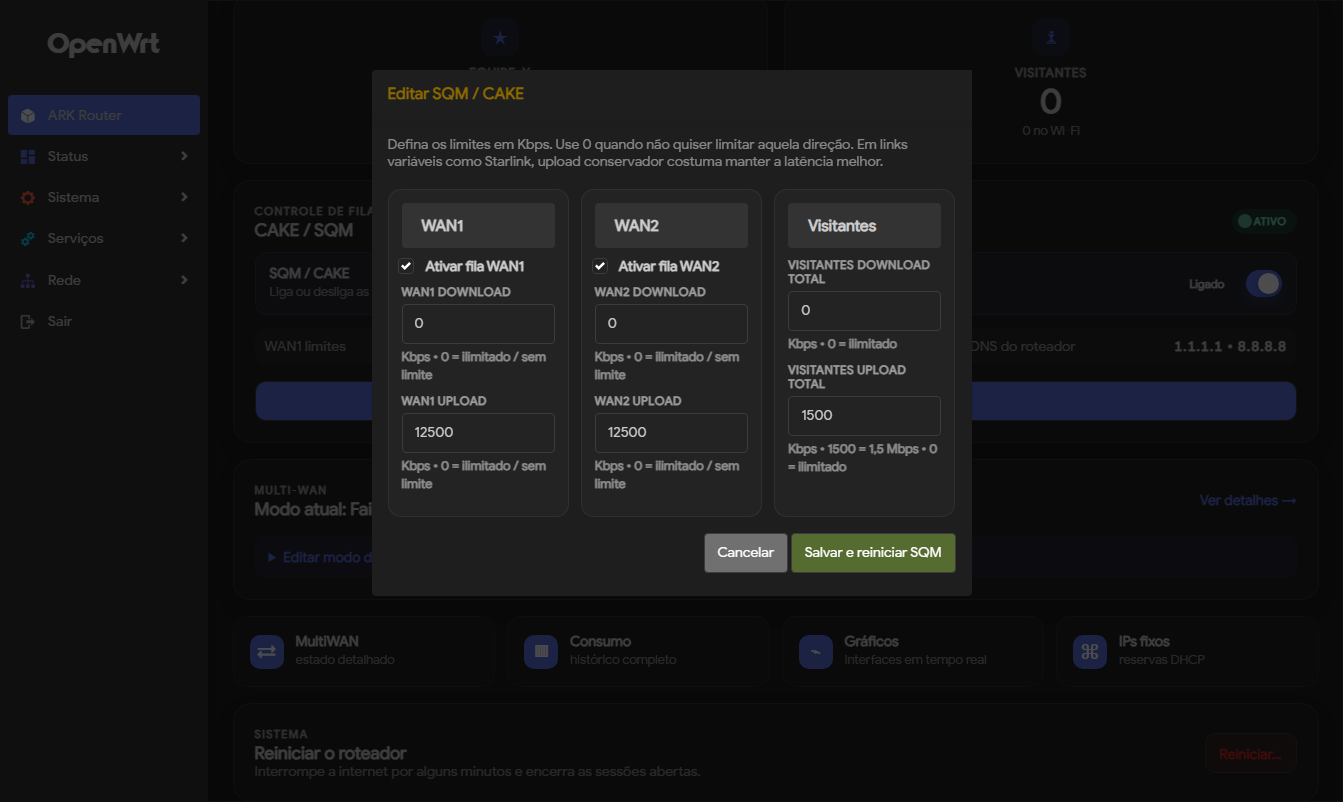Open the Consumo history icon
1343x802 pixels.
[541, 651]
